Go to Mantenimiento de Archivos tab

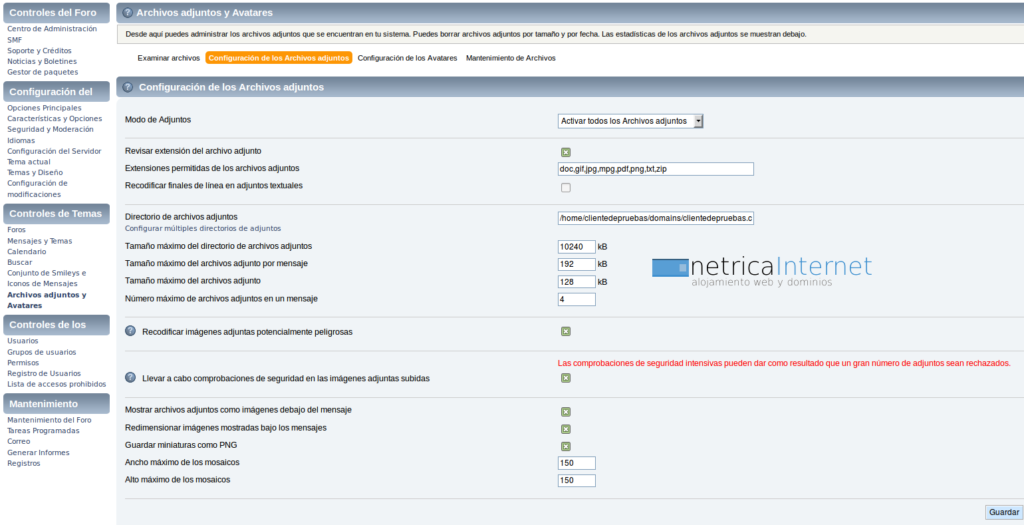[510, 58]
